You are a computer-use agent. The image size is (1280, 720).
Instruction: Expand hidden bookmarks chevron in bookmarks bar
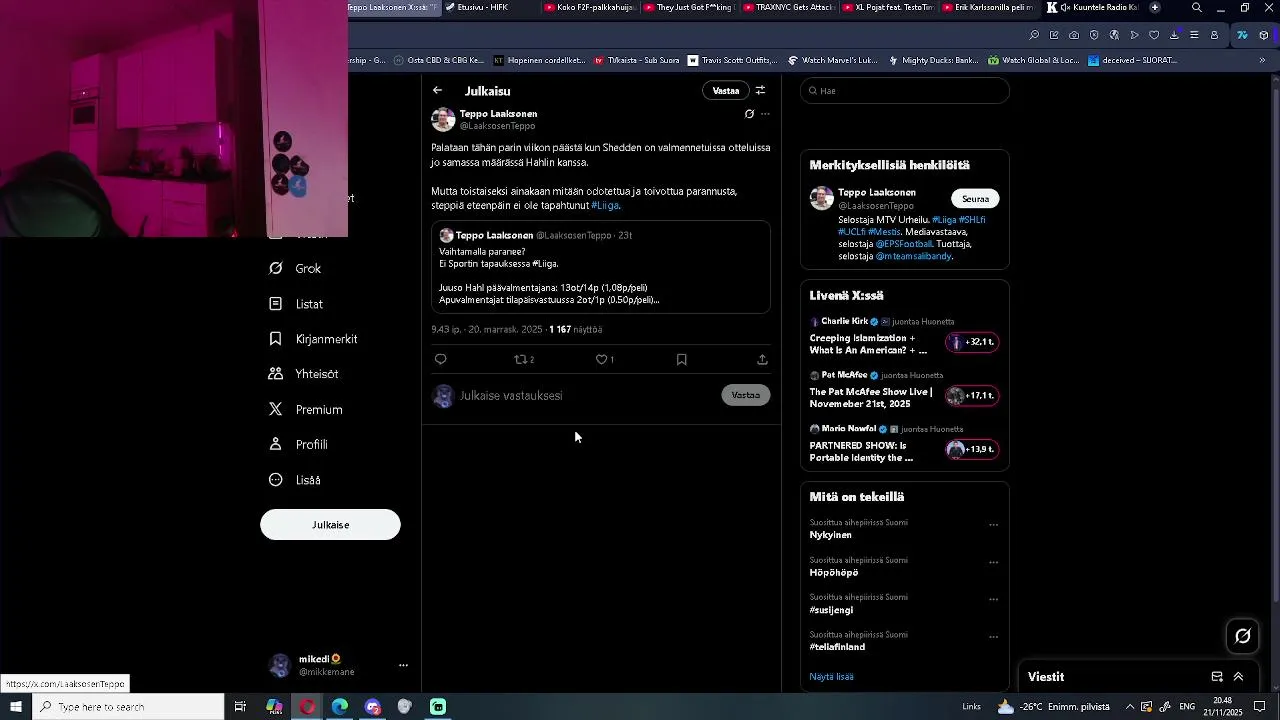tap(1262, 60)
